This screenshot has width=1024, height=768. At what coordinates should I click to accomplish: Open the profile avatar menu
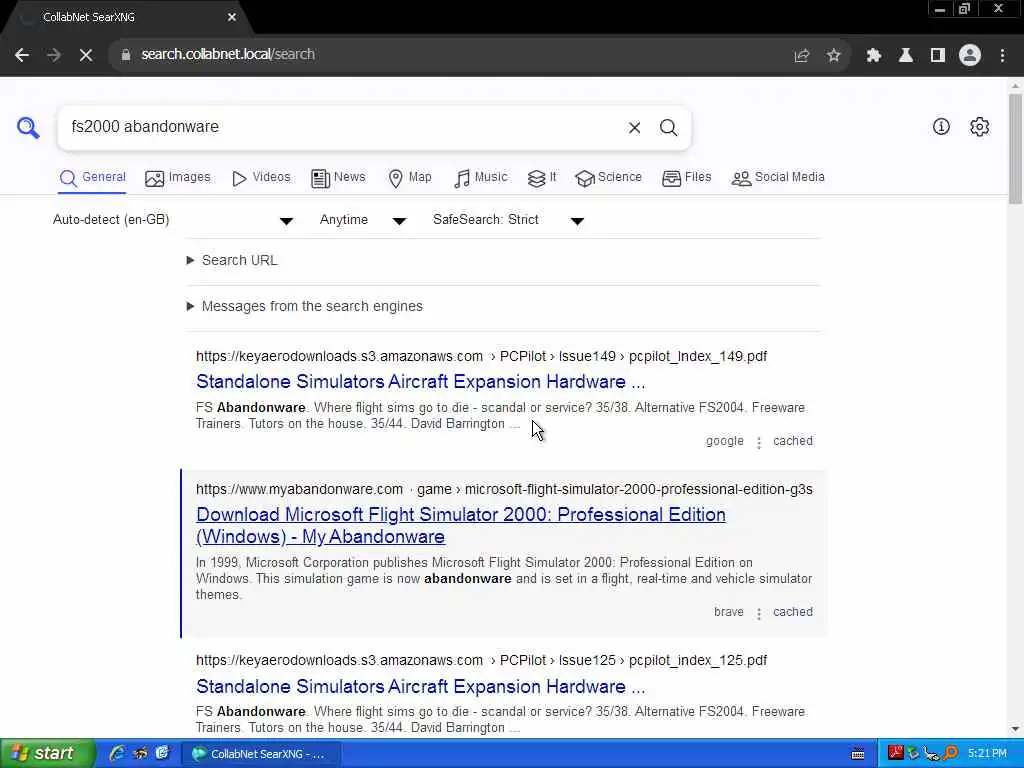point(970,56)
